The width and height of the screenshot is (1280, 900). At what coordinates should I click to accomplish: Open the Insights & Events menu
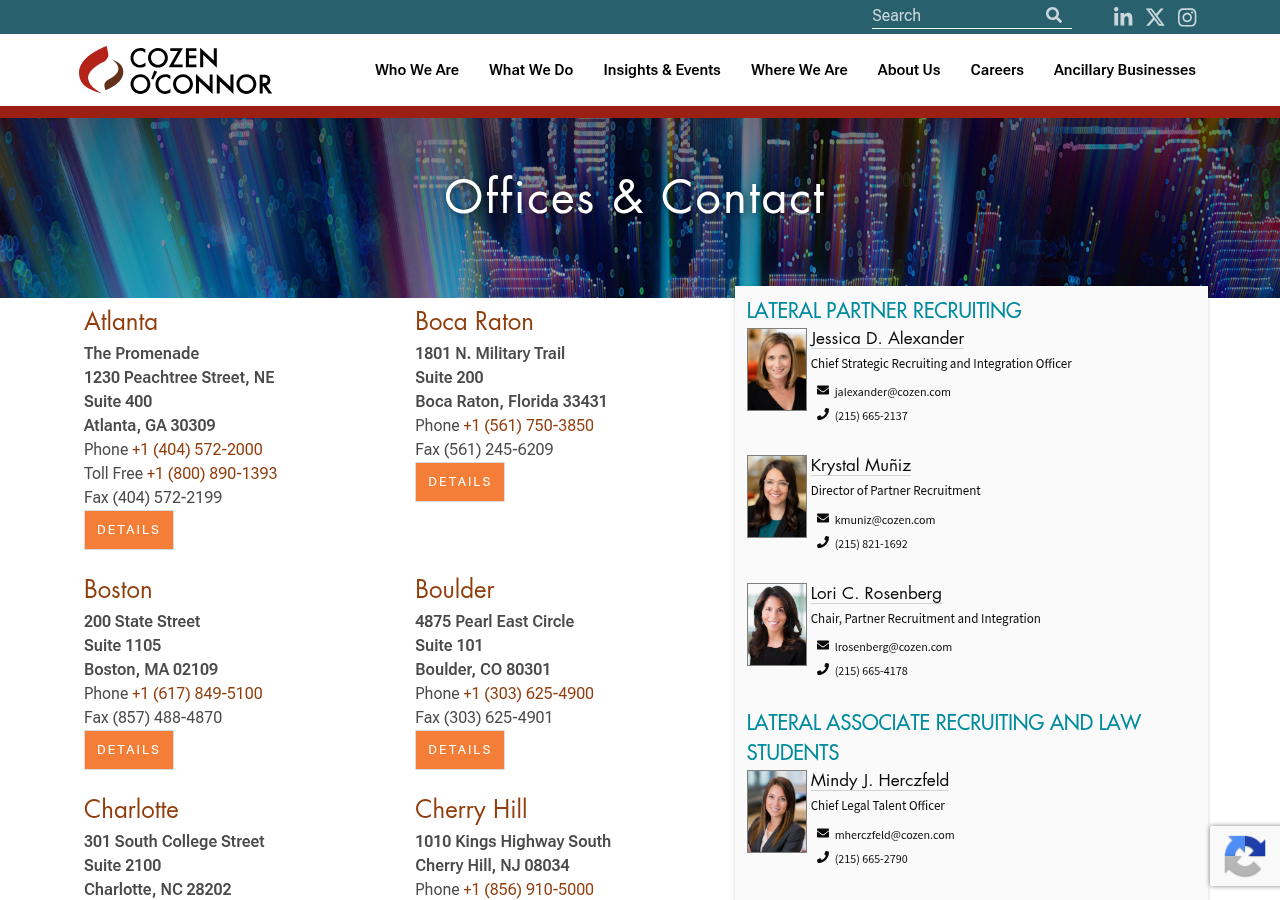click(662, 70)
